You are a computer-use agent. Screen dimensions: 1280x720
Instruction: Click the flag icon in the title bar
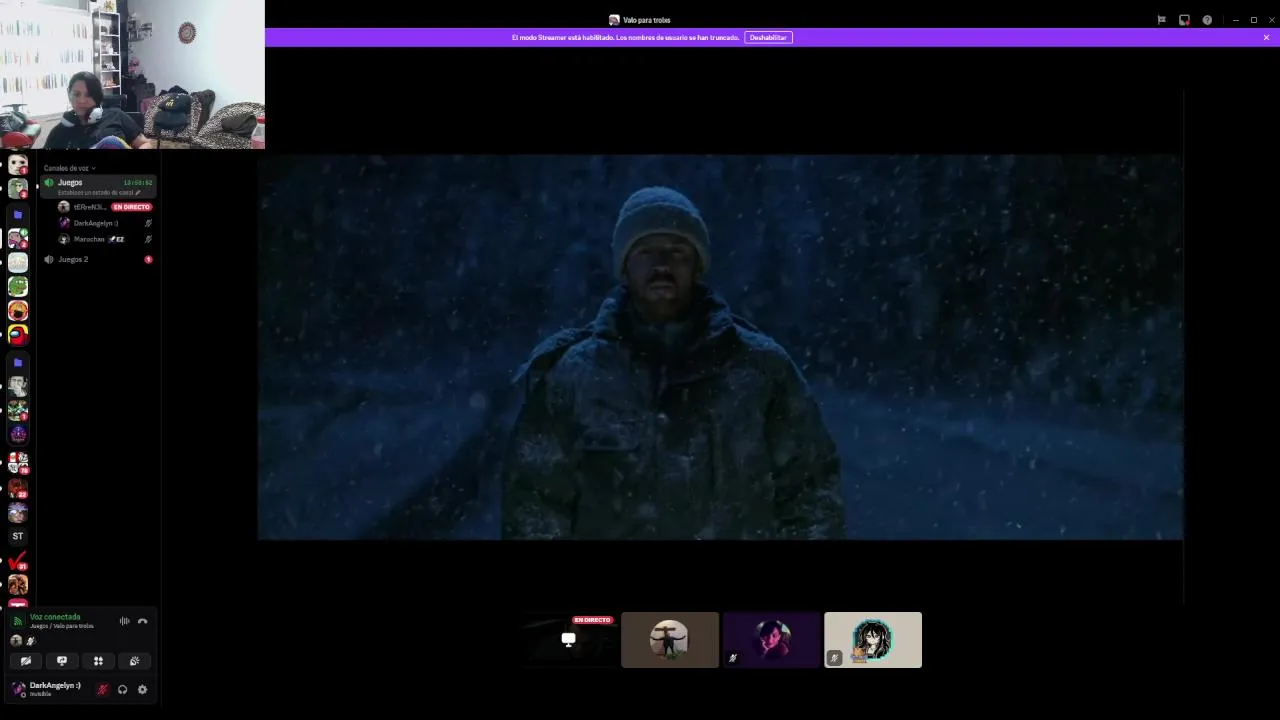tap(1161, 20)
